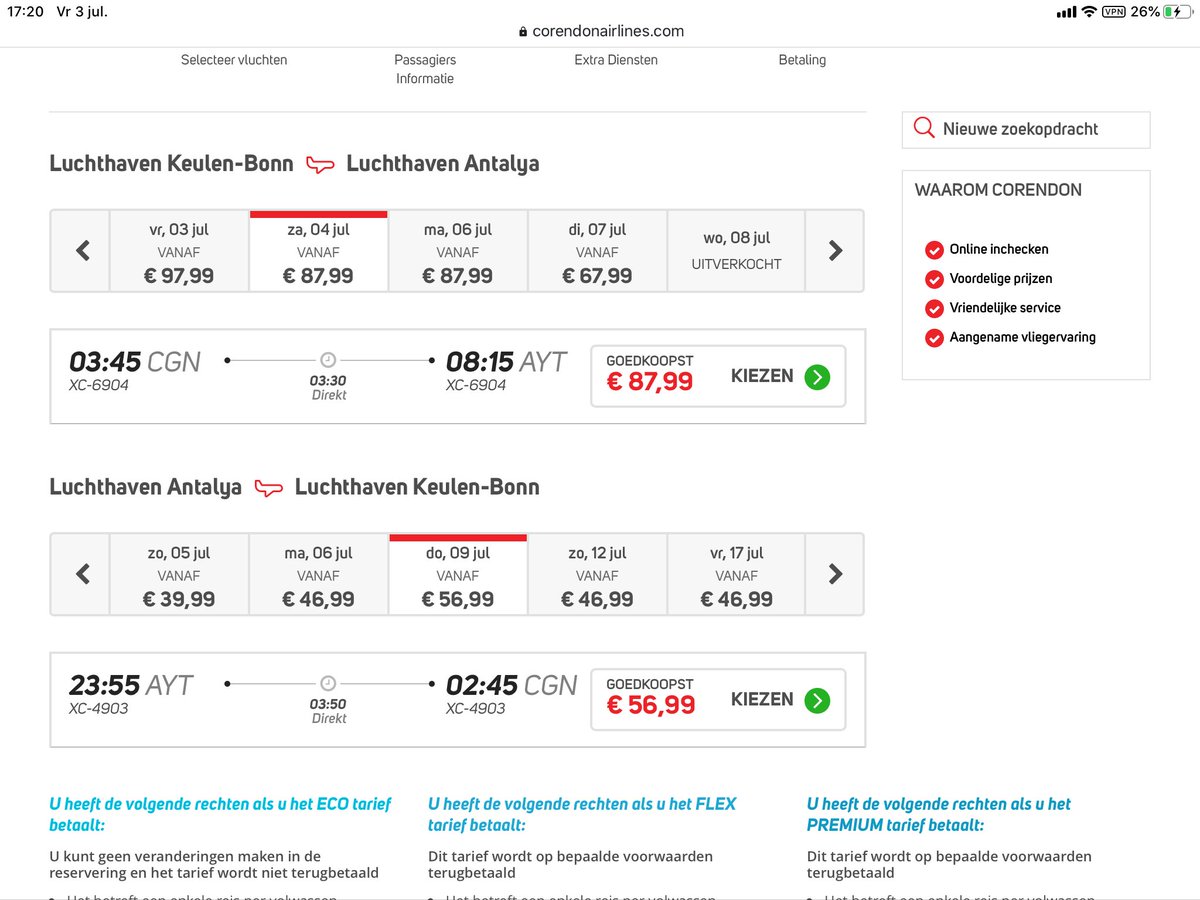Select outbound date di, 07 jul €67,99
This screenshot has width=1200, height=900.
pyautogui.click(x=597, y=251)
